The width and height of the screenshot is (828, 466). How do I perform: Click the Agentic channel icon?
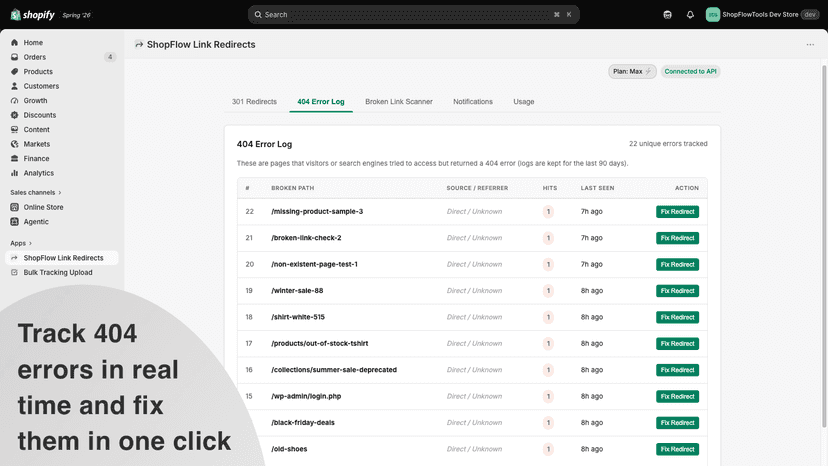(x=14, y=222)
